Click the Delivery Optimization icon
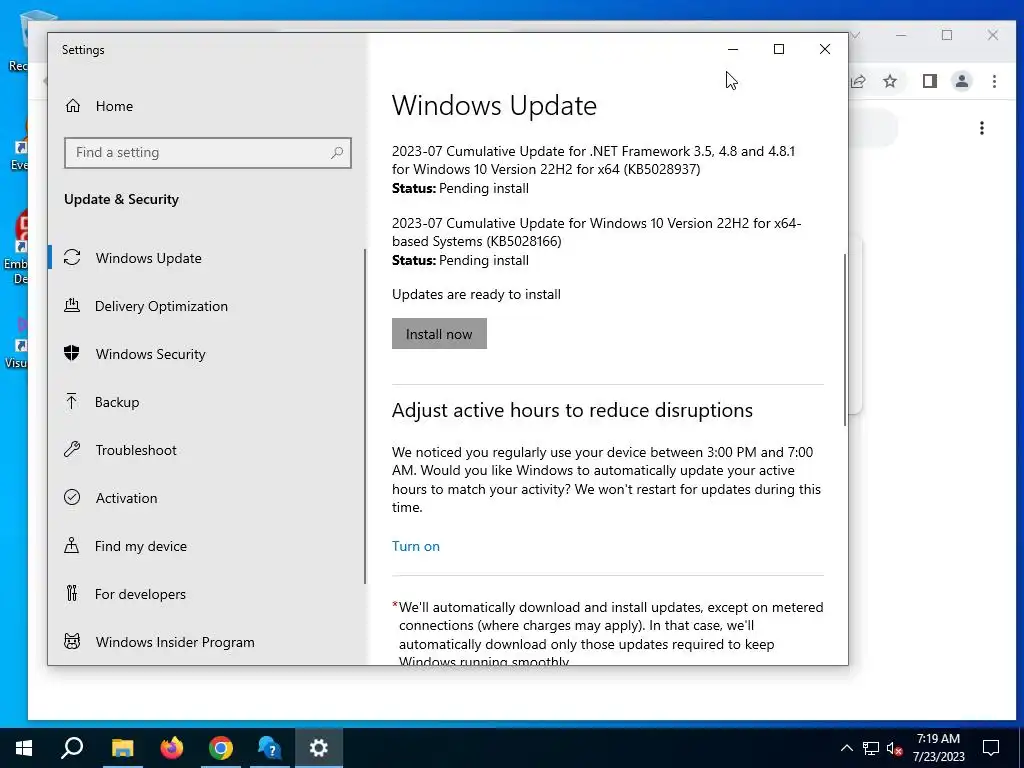Screen dimensions: 1024x768 coord(72,306)
